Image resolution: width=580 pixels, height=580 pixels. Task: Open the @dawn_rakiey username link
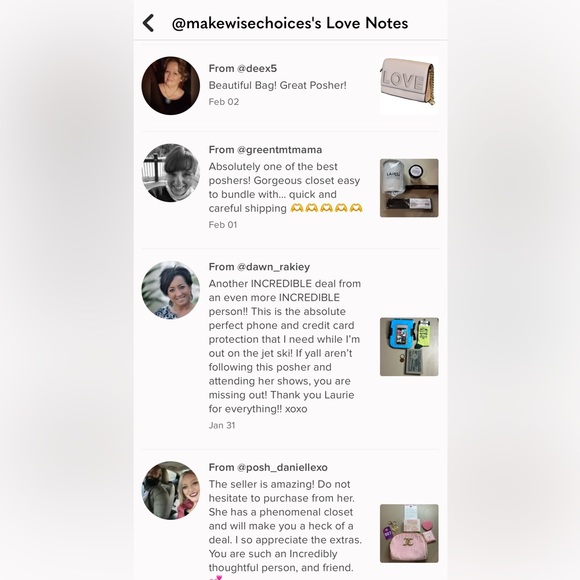pyautogui.click(x=273, y=267)
